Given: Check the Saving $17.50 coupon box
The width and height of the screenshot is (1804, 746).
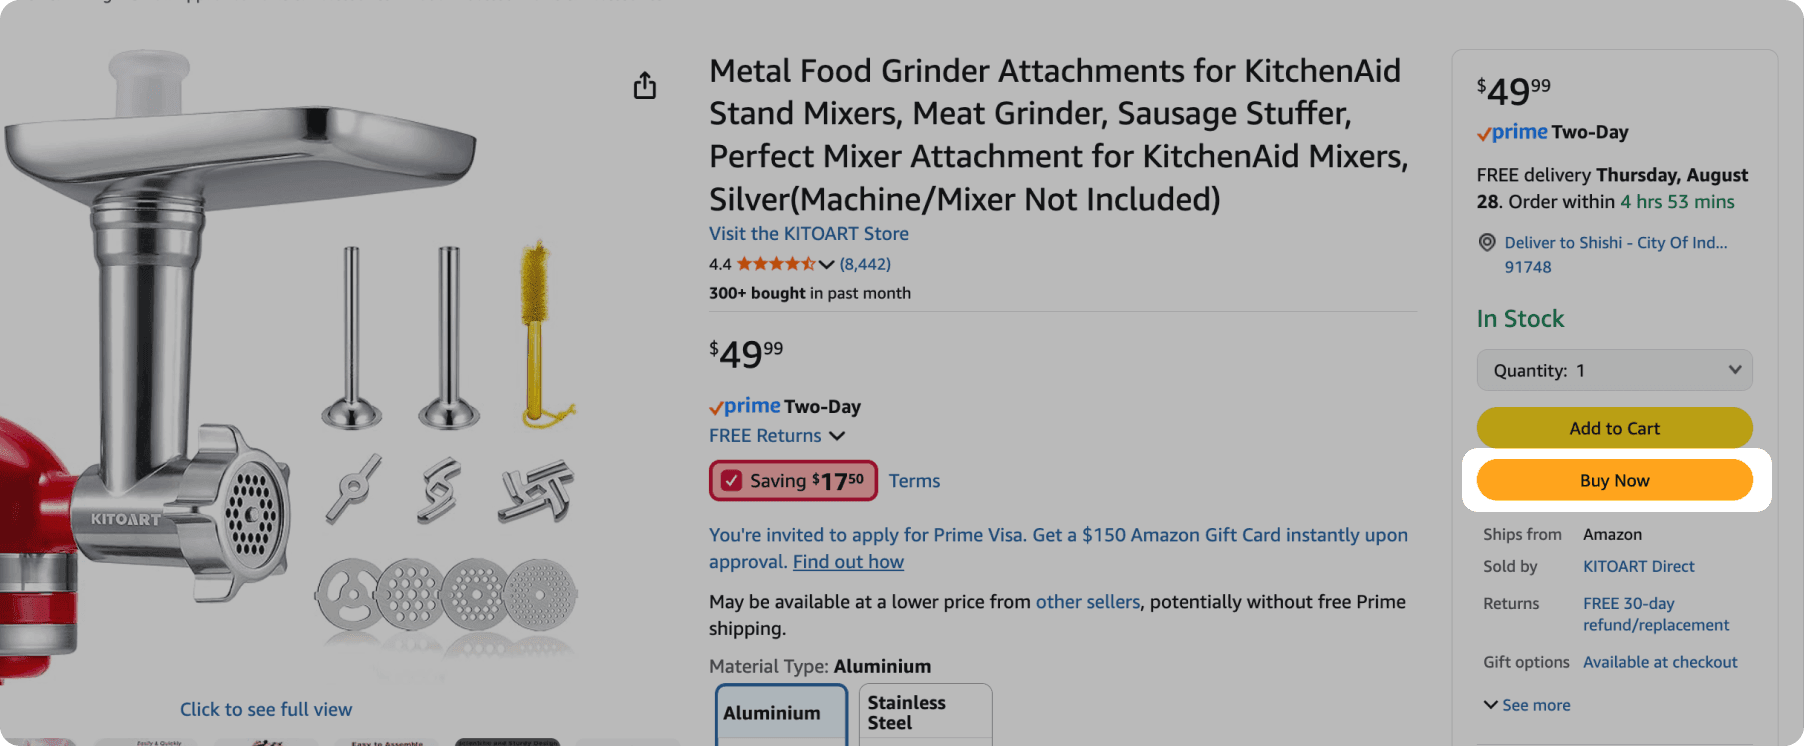Looking at the screenshot, I should pyautogui.click(x=793, y=480).
